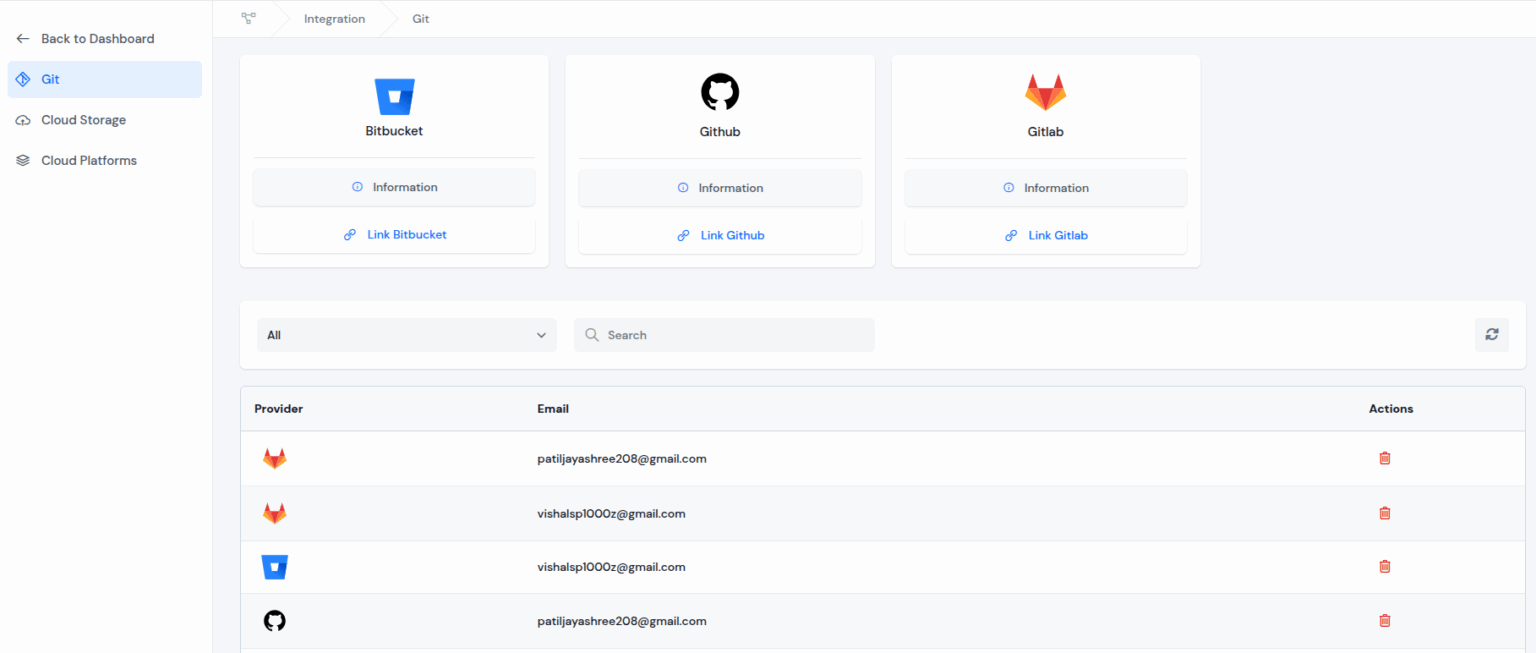Click the magnifier icon in search box
Screen dimensions: 1536x653
pyautogui.click(x=592, y=335)
